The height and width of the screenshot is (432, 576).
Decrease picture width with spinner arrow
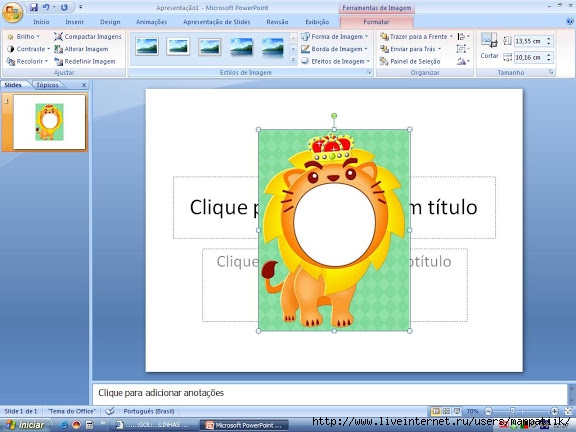tap(549, 60)
